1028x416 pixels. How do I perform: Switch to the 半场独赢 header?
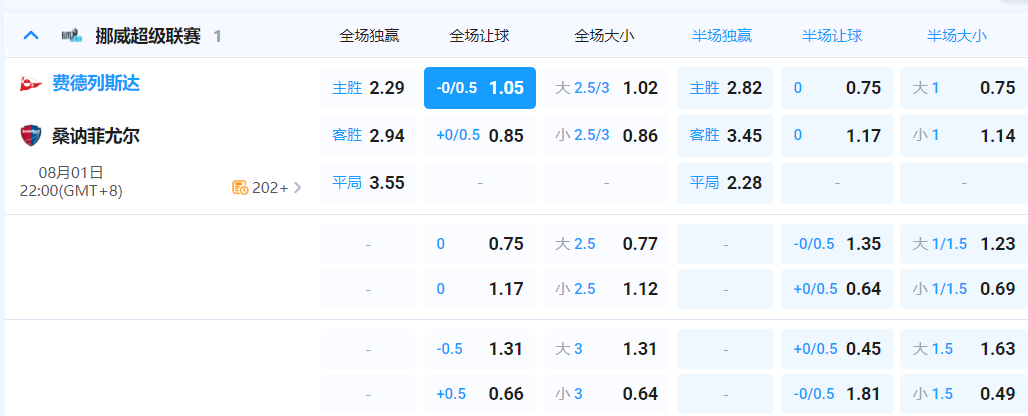pos(722,36)
